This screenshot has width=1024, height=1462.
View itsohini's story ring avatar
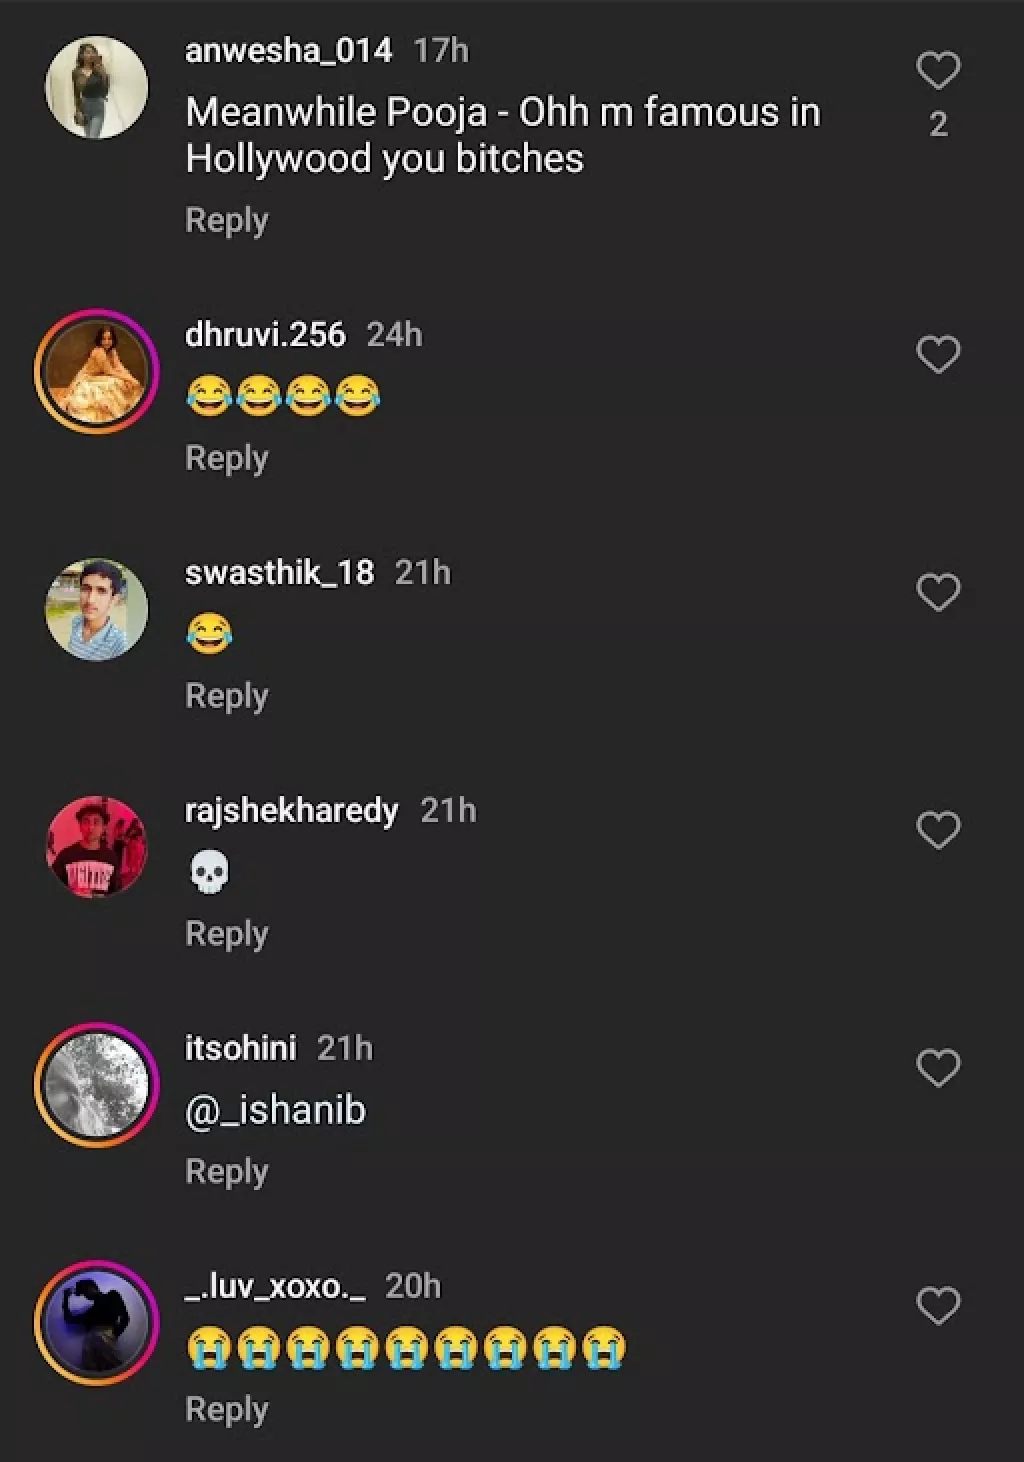pyautogui.click(x=97, y=1085)
